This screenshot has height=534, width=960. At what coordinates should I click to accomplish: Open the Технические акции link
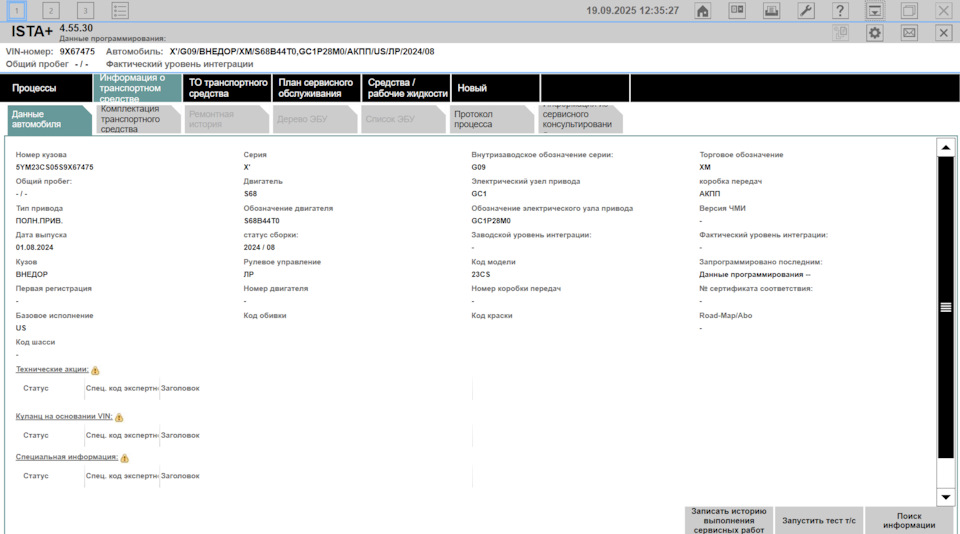pos(52,369)
